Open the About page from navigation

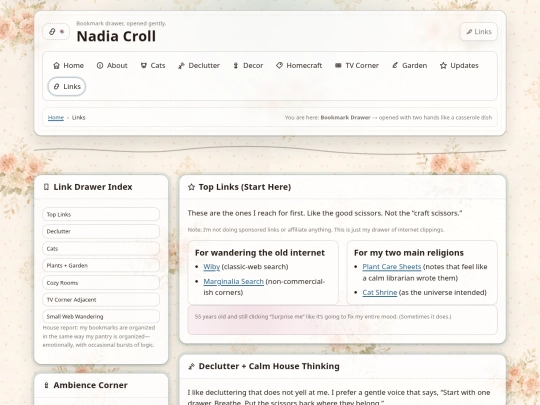click(x=112, y=65)
